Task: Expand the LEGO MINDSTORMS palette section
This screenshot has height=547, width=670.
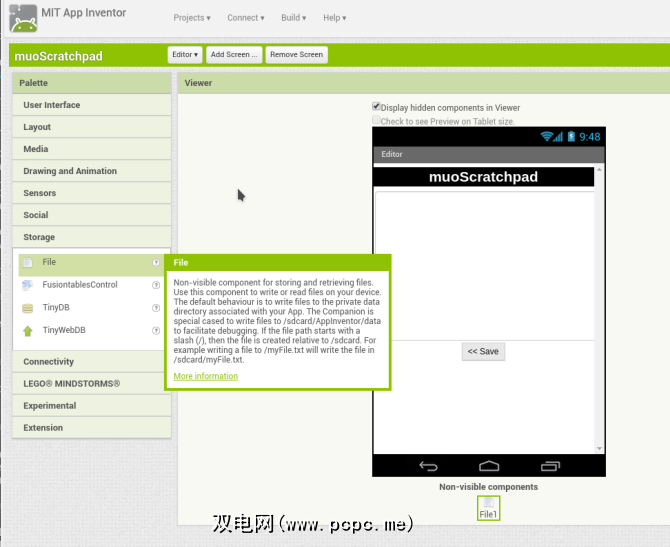Action: (x=92, y=384)
